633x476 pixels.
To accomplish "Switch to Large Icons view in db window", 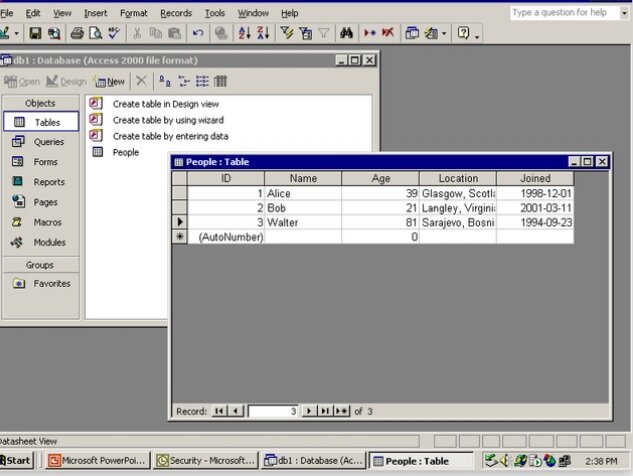I will tap(164, 81).
